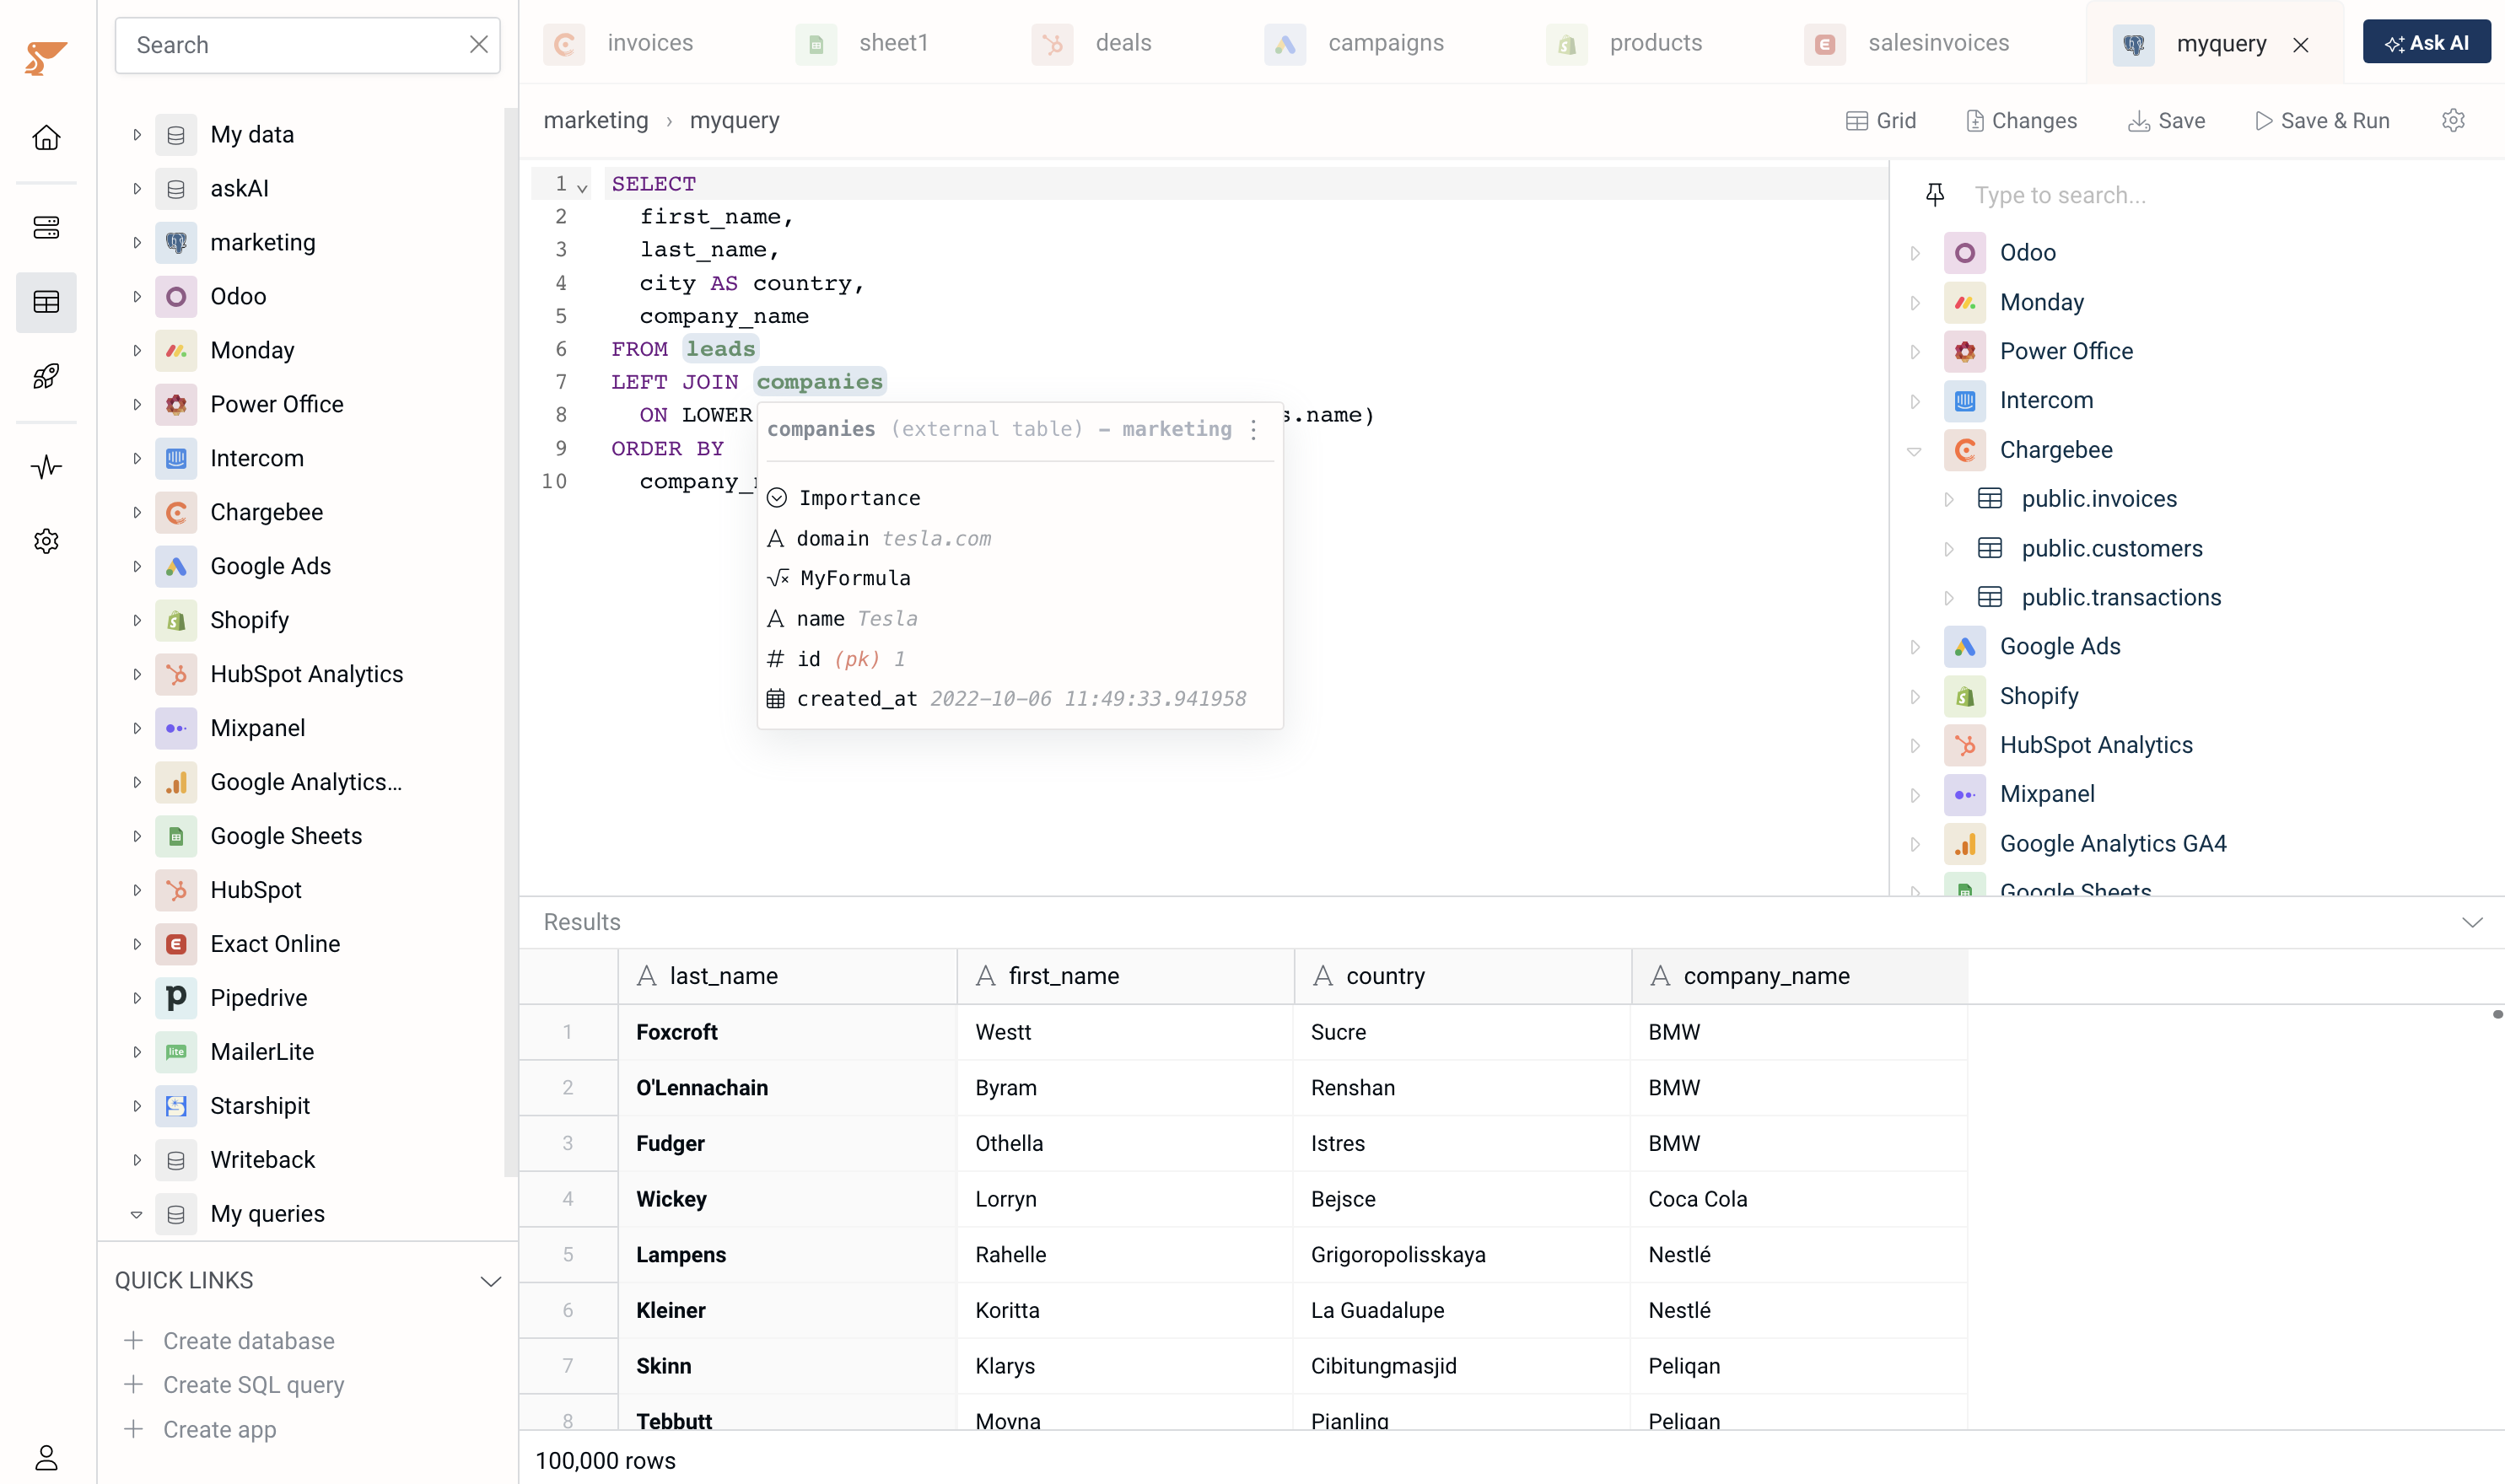Collapse Chargebee in the right panel

(x=1915, y=450)
